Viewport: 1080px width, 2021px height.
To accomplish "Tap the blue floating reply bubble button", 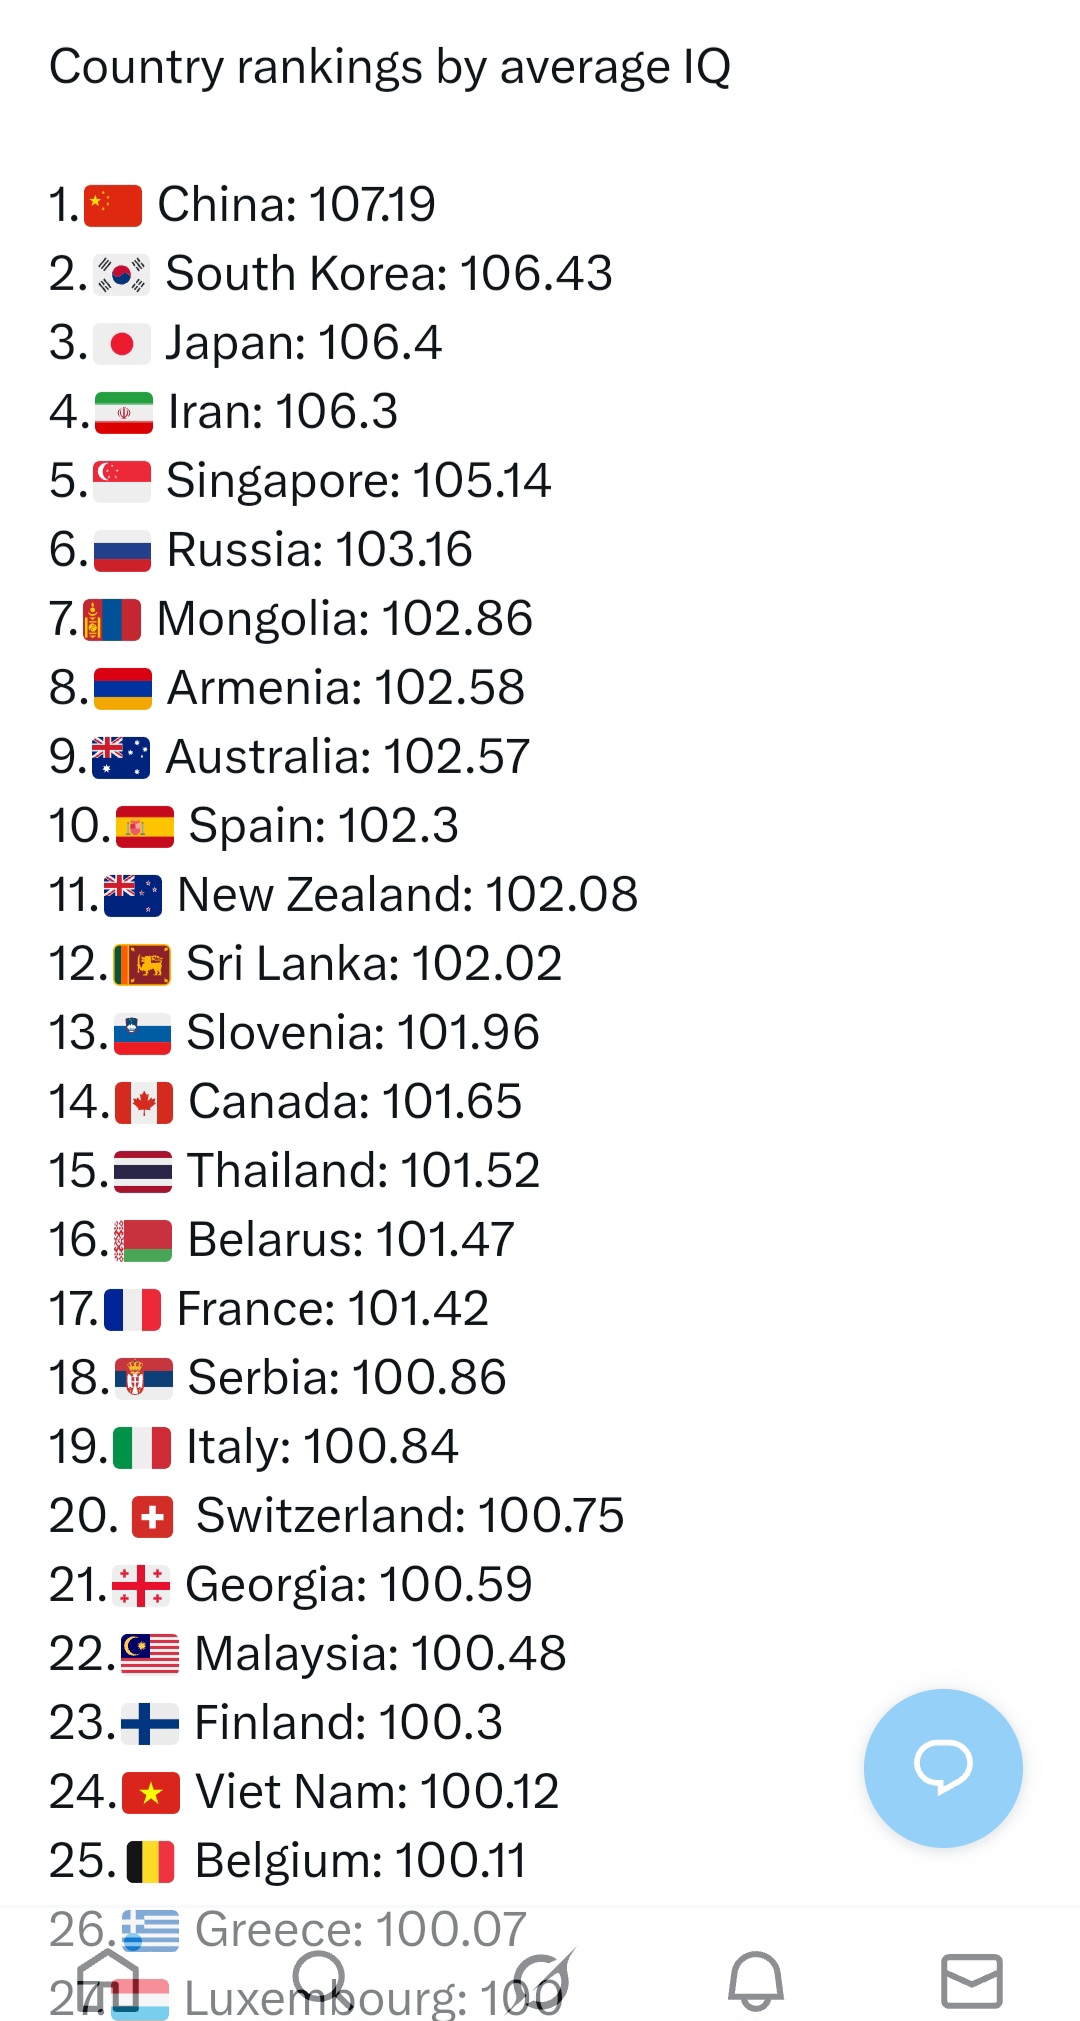I will (x=943, y=1767).
